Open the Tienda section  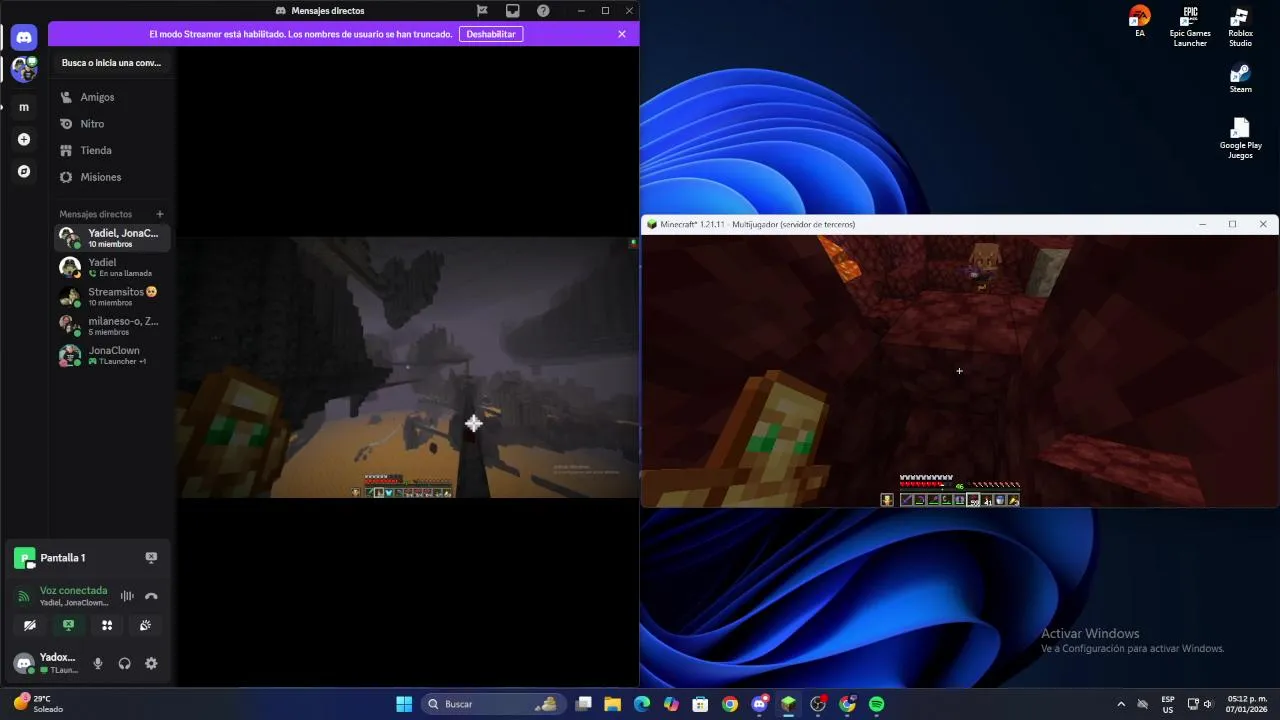pos(112,150)
